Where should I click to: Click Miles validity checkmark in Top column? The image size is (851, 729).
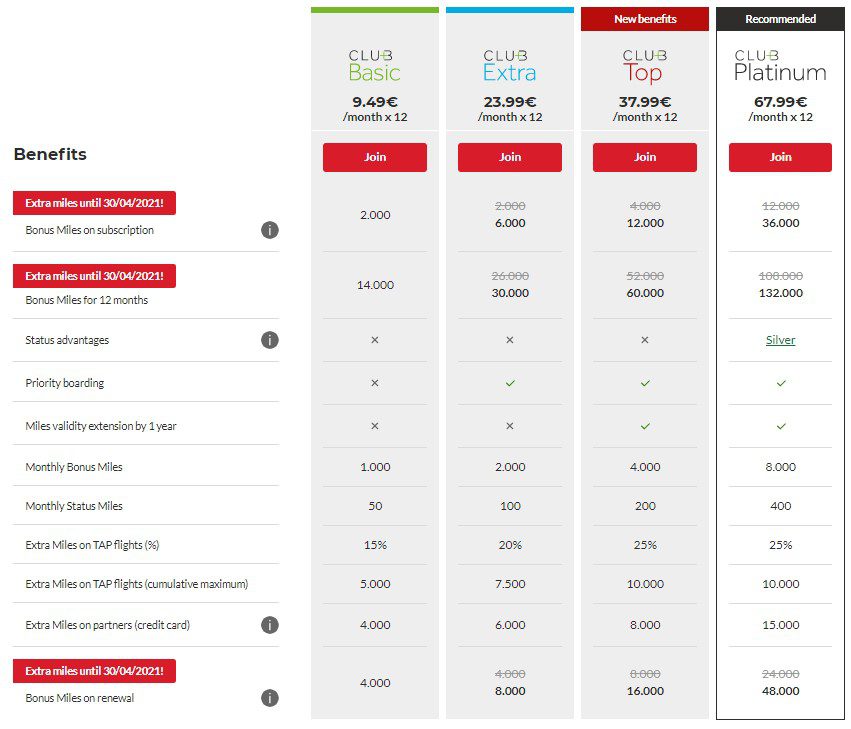point(645,427)
